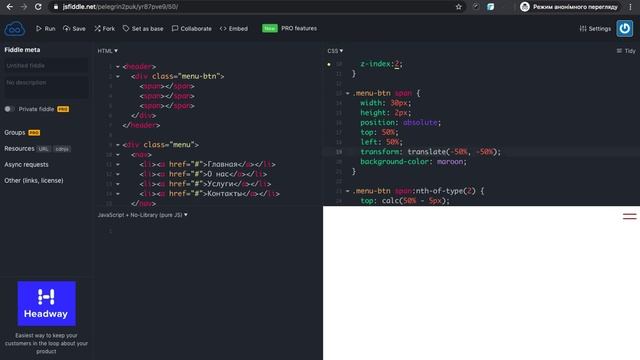Click the position: absolute CSS line
Viewport: 640px width, 360px height.
point(400,122)
